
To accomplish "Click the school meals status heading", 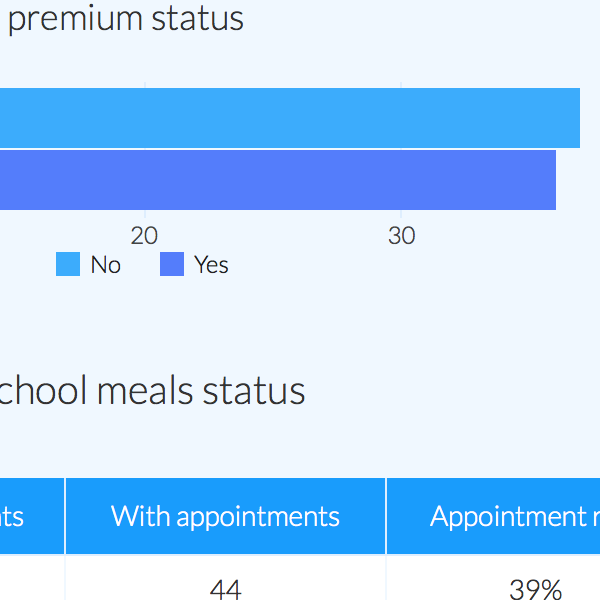I will [152, 390].
